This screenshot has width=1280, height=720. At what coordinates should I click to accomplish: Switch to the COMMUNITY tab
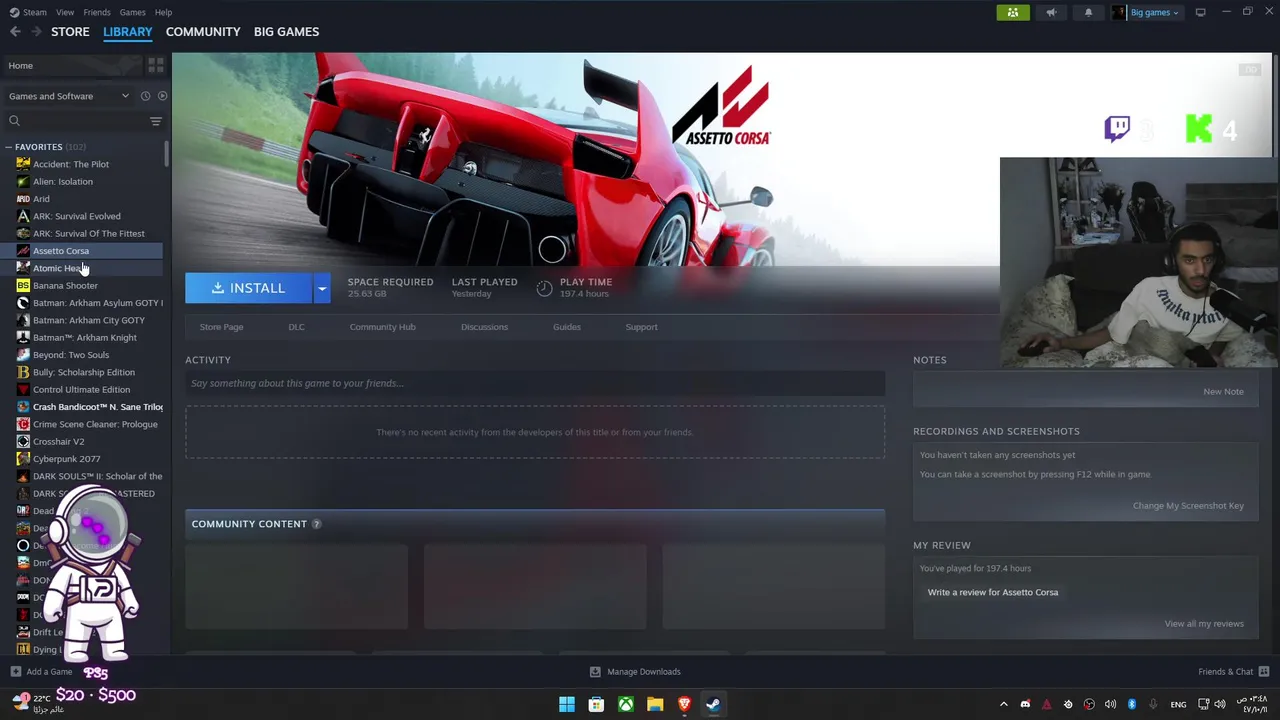[203, 32]
